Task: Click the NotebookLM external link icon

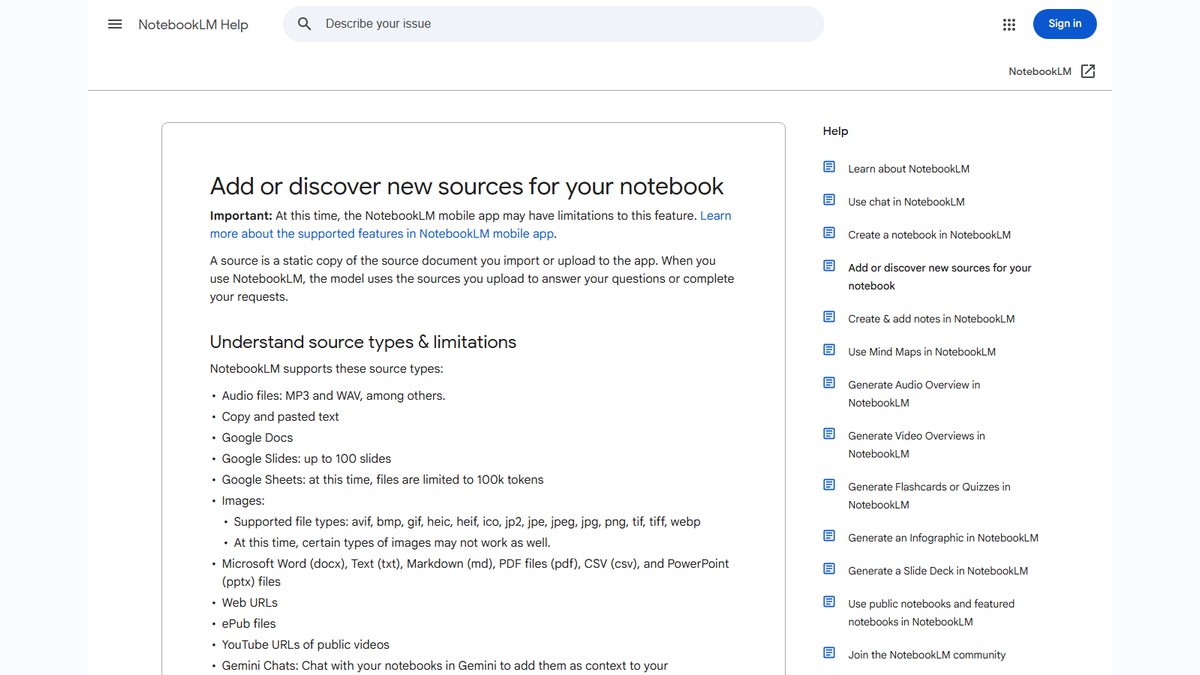Action: (x=1088, y=71)
